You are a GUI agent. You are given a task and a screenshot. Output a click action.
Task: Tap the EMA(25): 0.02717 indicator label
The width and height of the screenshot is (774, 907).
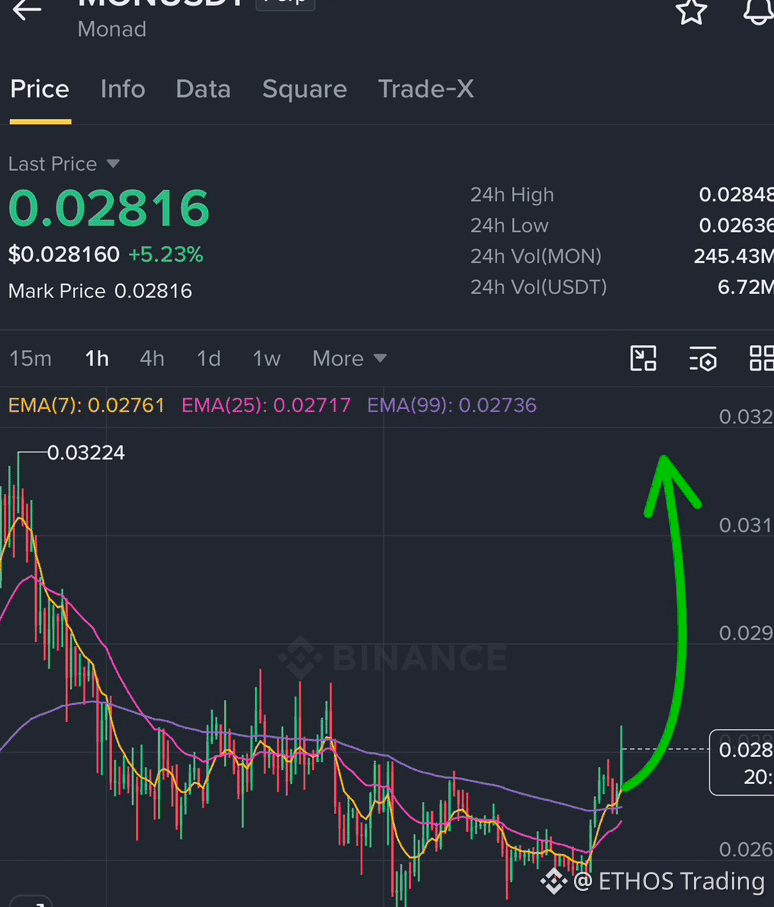point(266,405)
